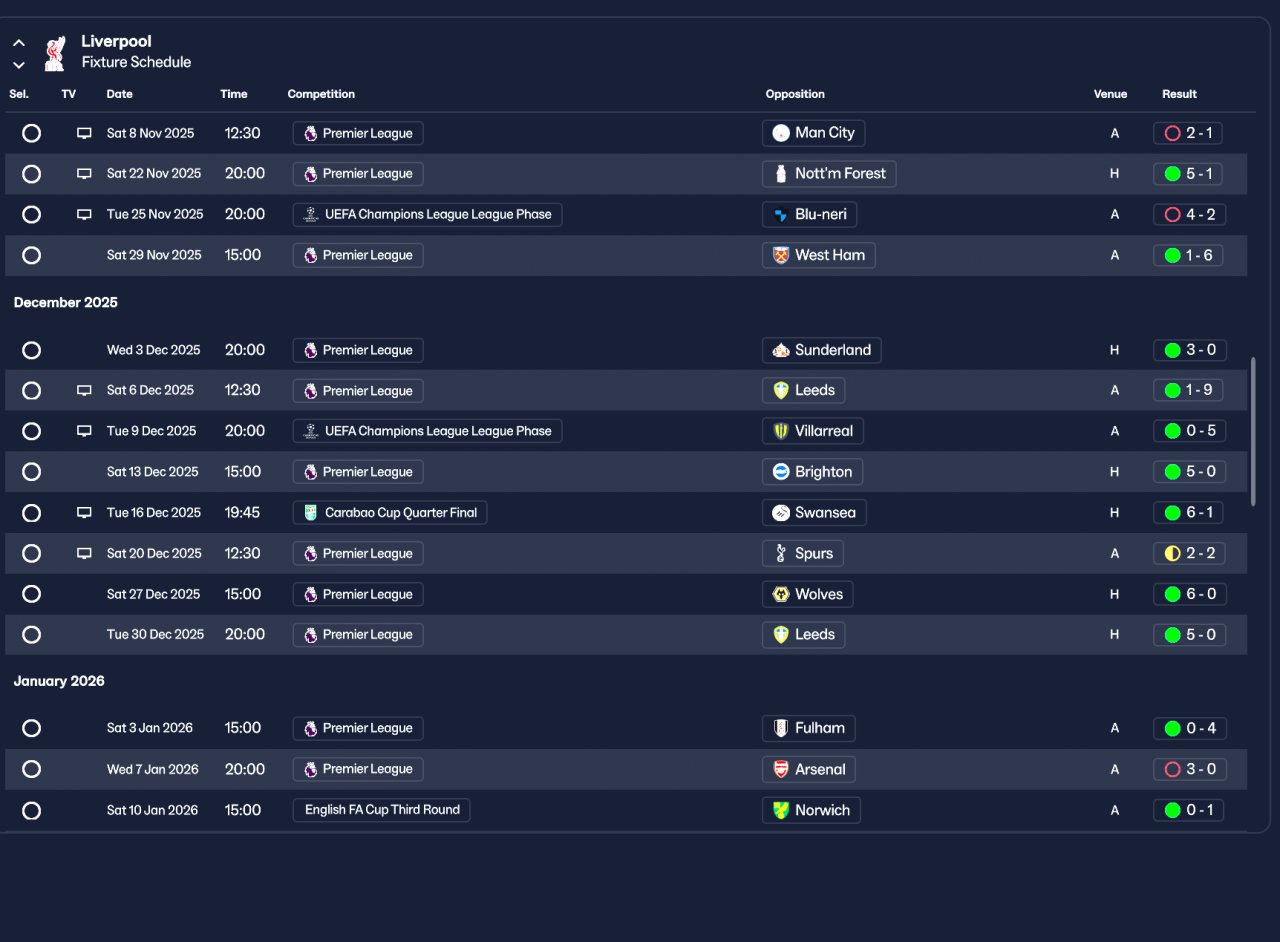
Task: Click the Brighton club crest
Action: [781, 472]
